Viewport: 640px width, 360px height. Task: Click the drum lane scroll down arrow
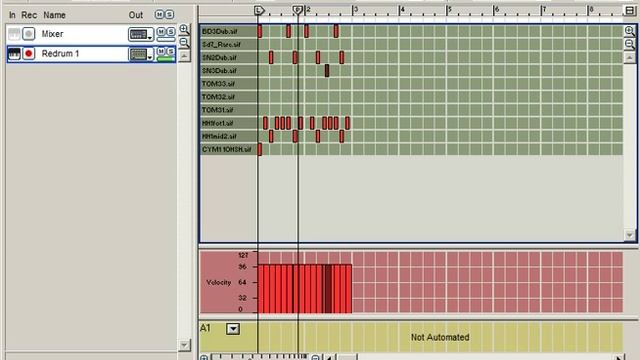(630, 235)
